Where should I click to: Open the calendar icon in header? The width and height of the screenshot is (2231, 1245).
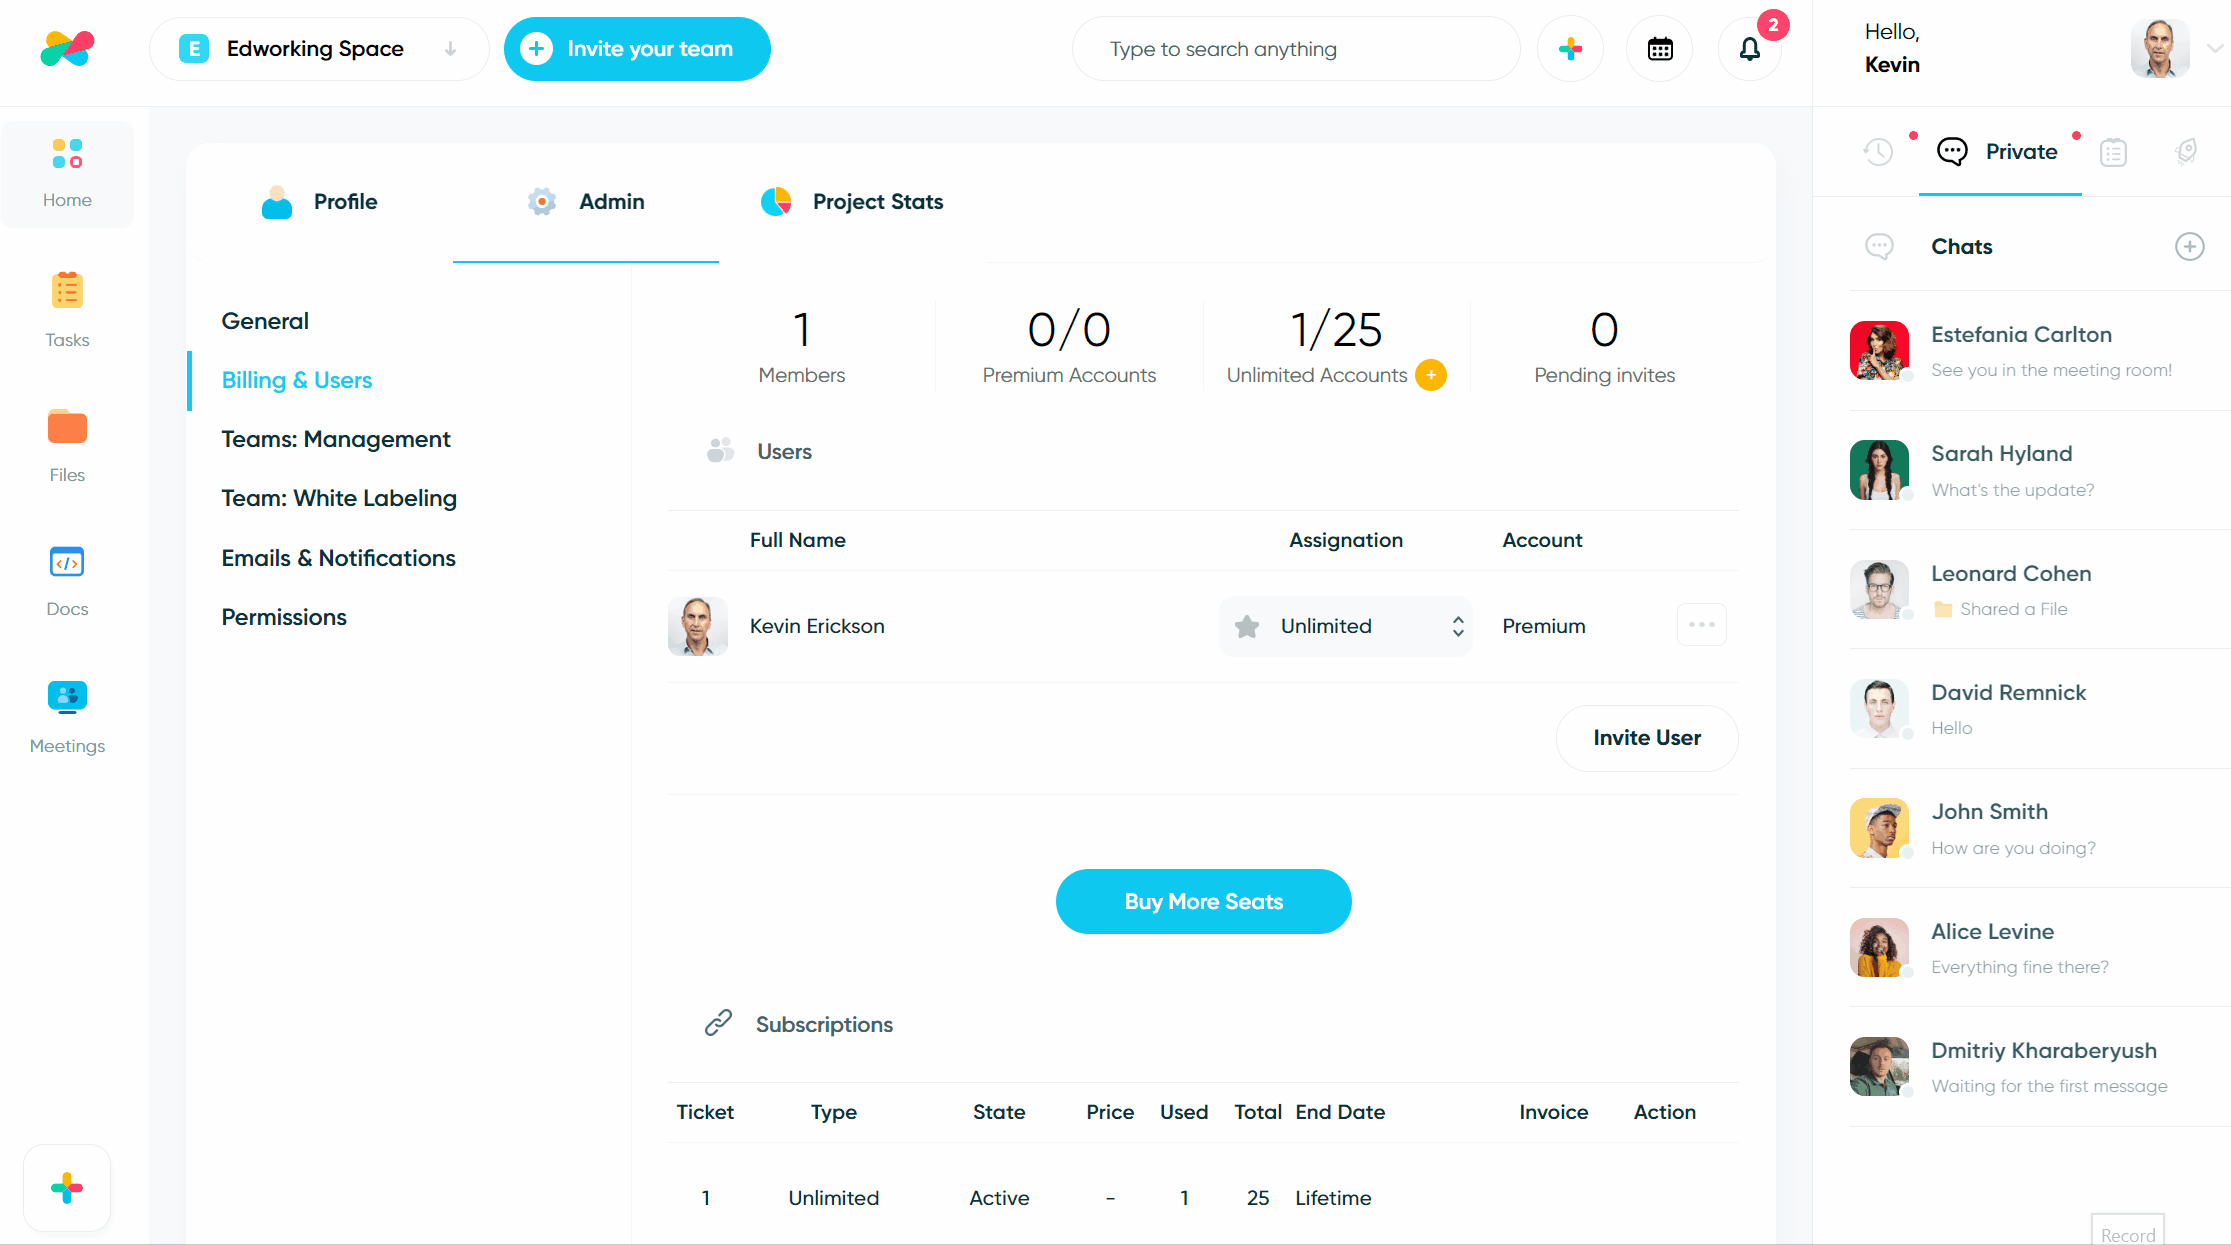pos(1660,49)
